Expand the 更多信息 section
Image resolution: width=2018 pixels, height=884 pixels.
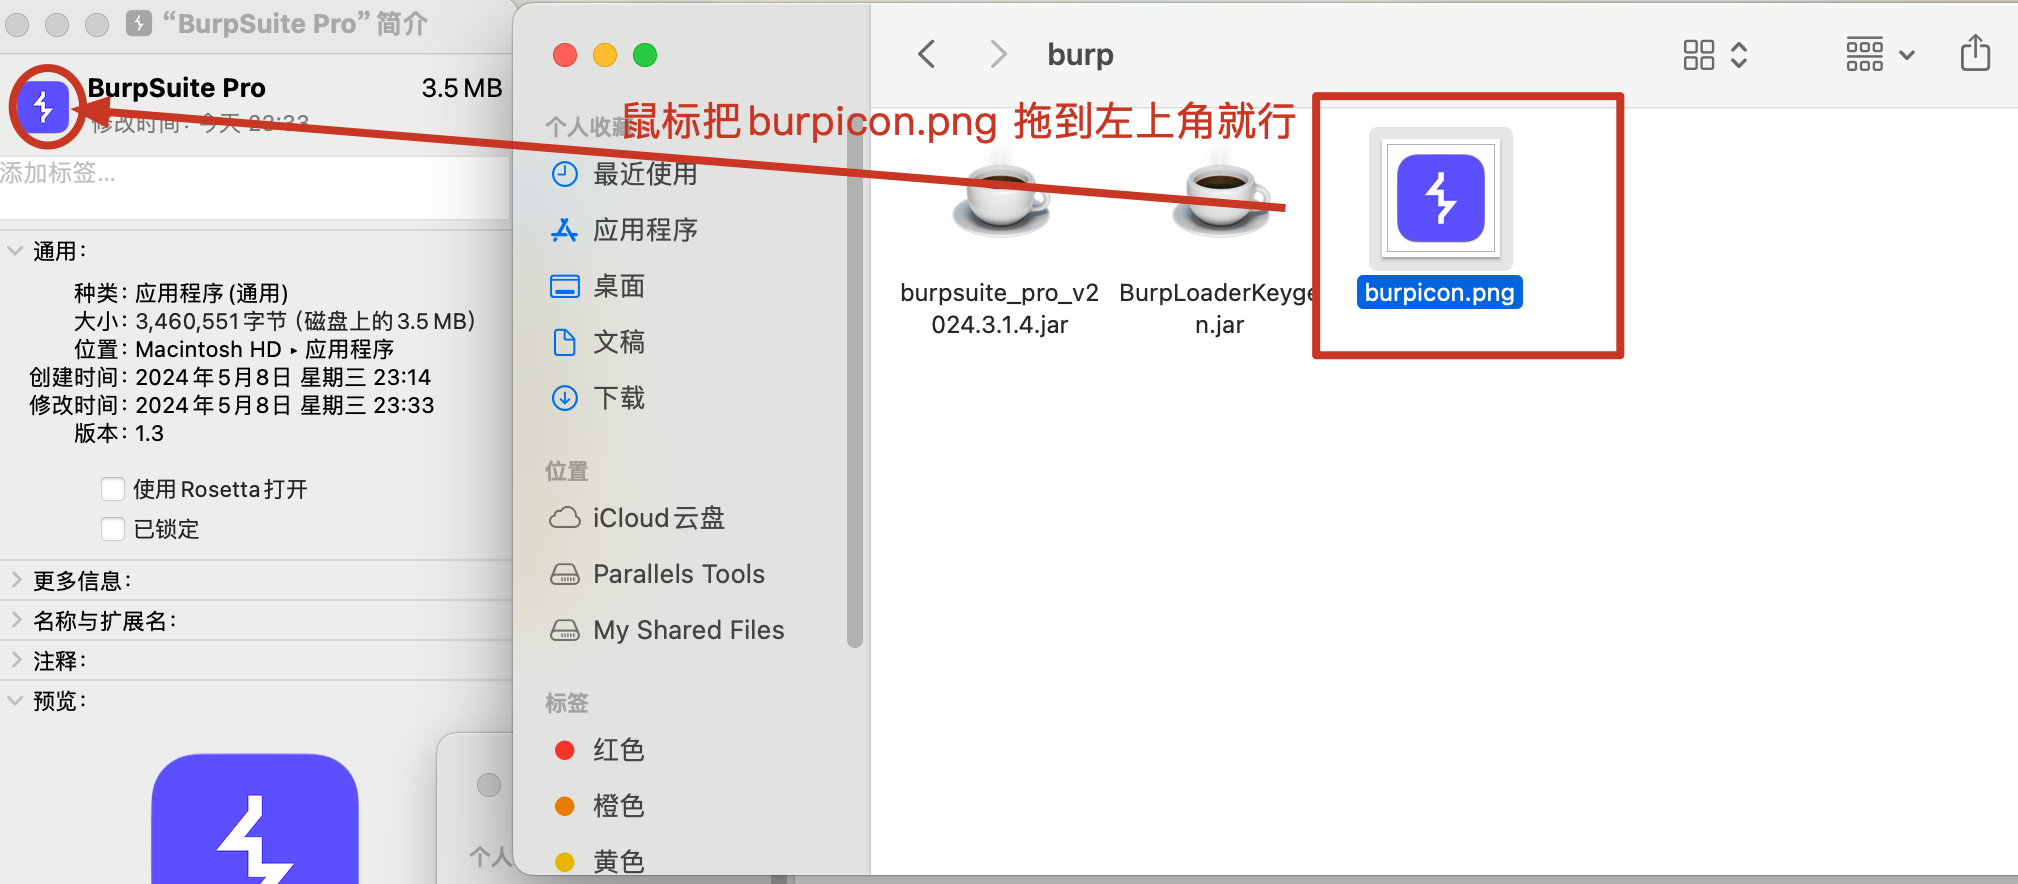(15, 580)
